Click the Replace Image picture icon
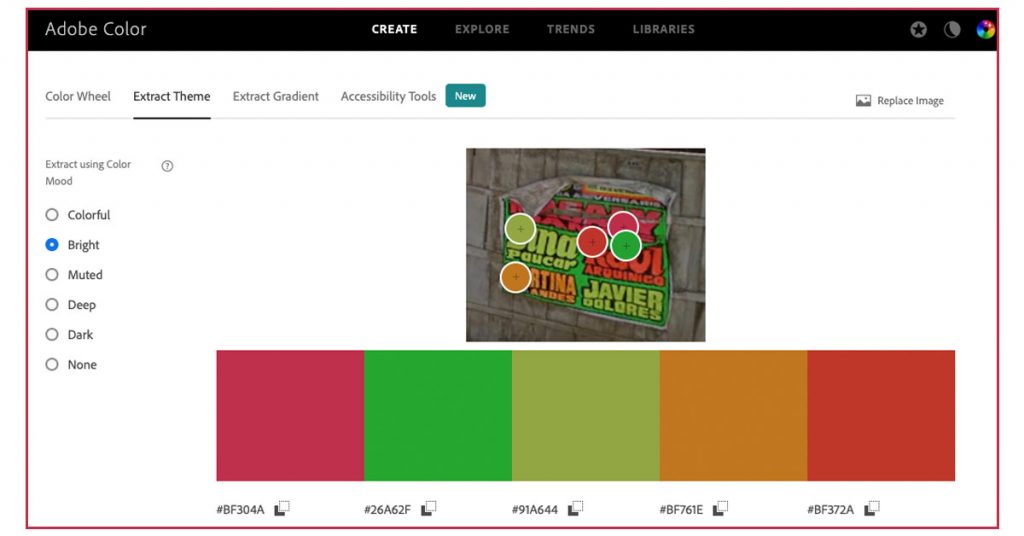1024x536 pixels. 863,101
